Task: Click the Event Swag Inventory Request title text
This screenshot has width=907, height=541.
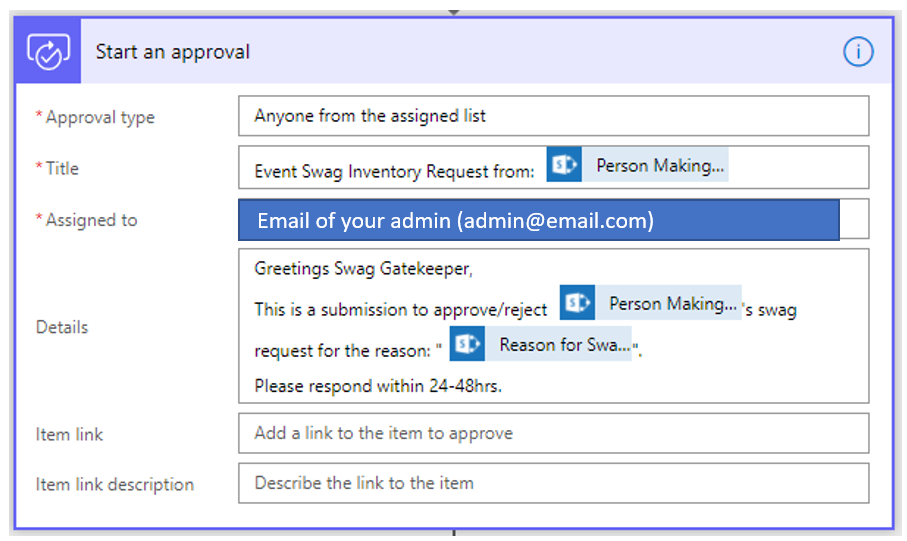Action: (394, 171)
